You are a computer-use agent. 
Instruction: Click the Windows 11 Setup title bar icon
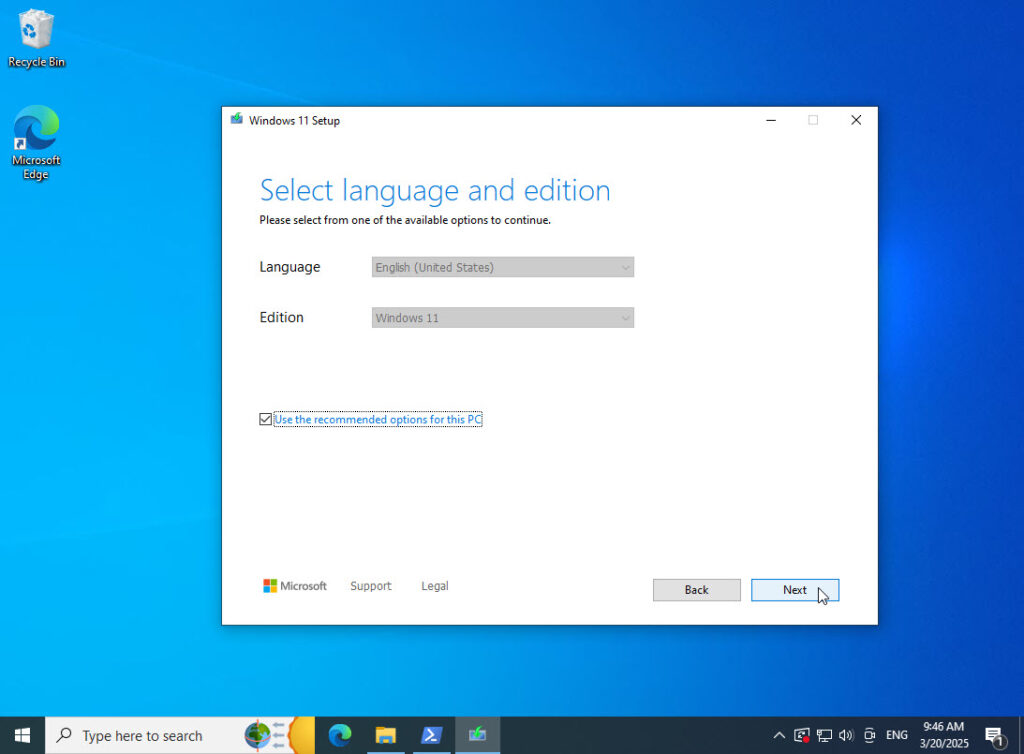click(236, 119)
